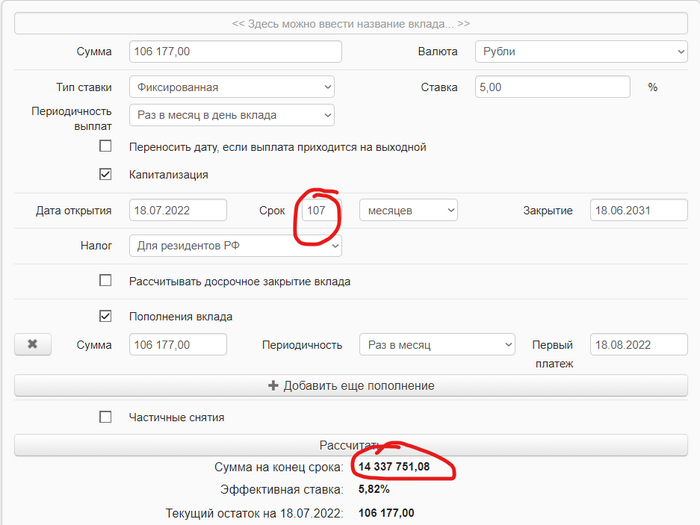Click the deposit name field at top
Viewport: 700px width, 525px height.
click(x=351, y=24)
